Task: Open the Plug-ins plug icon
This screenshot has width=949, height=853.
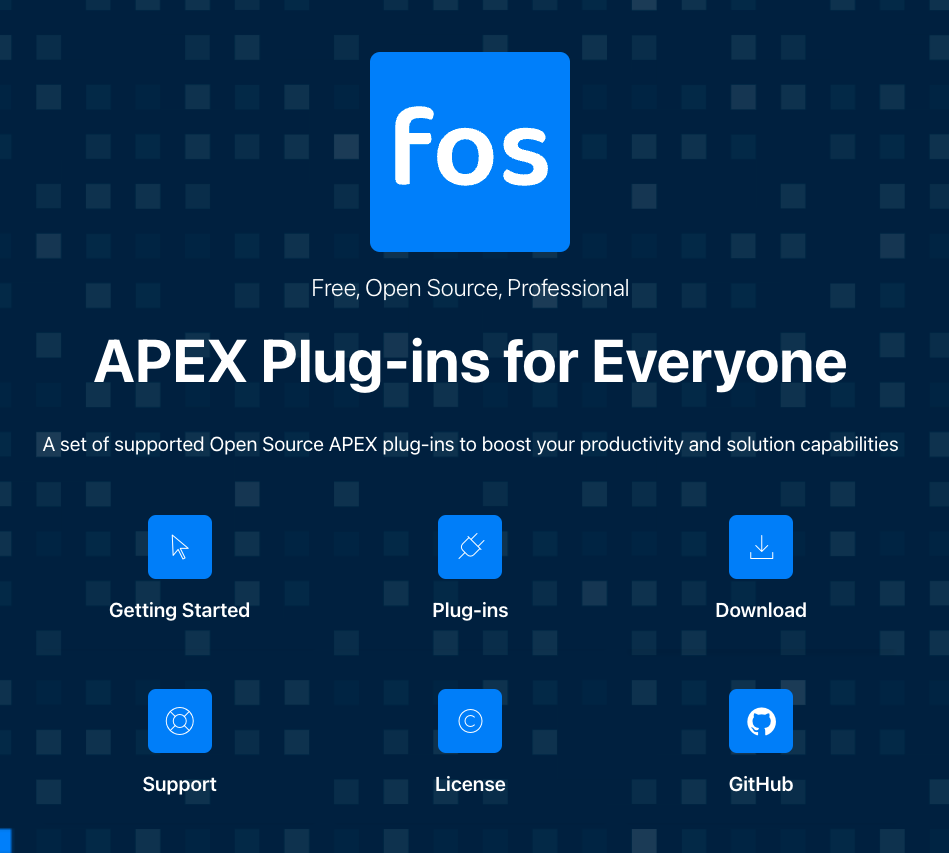Action: coord(470,547)
